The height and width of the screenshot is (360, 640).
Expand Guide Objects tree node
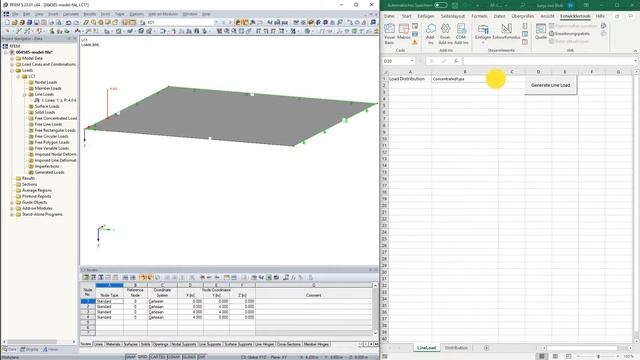[12, 202]
